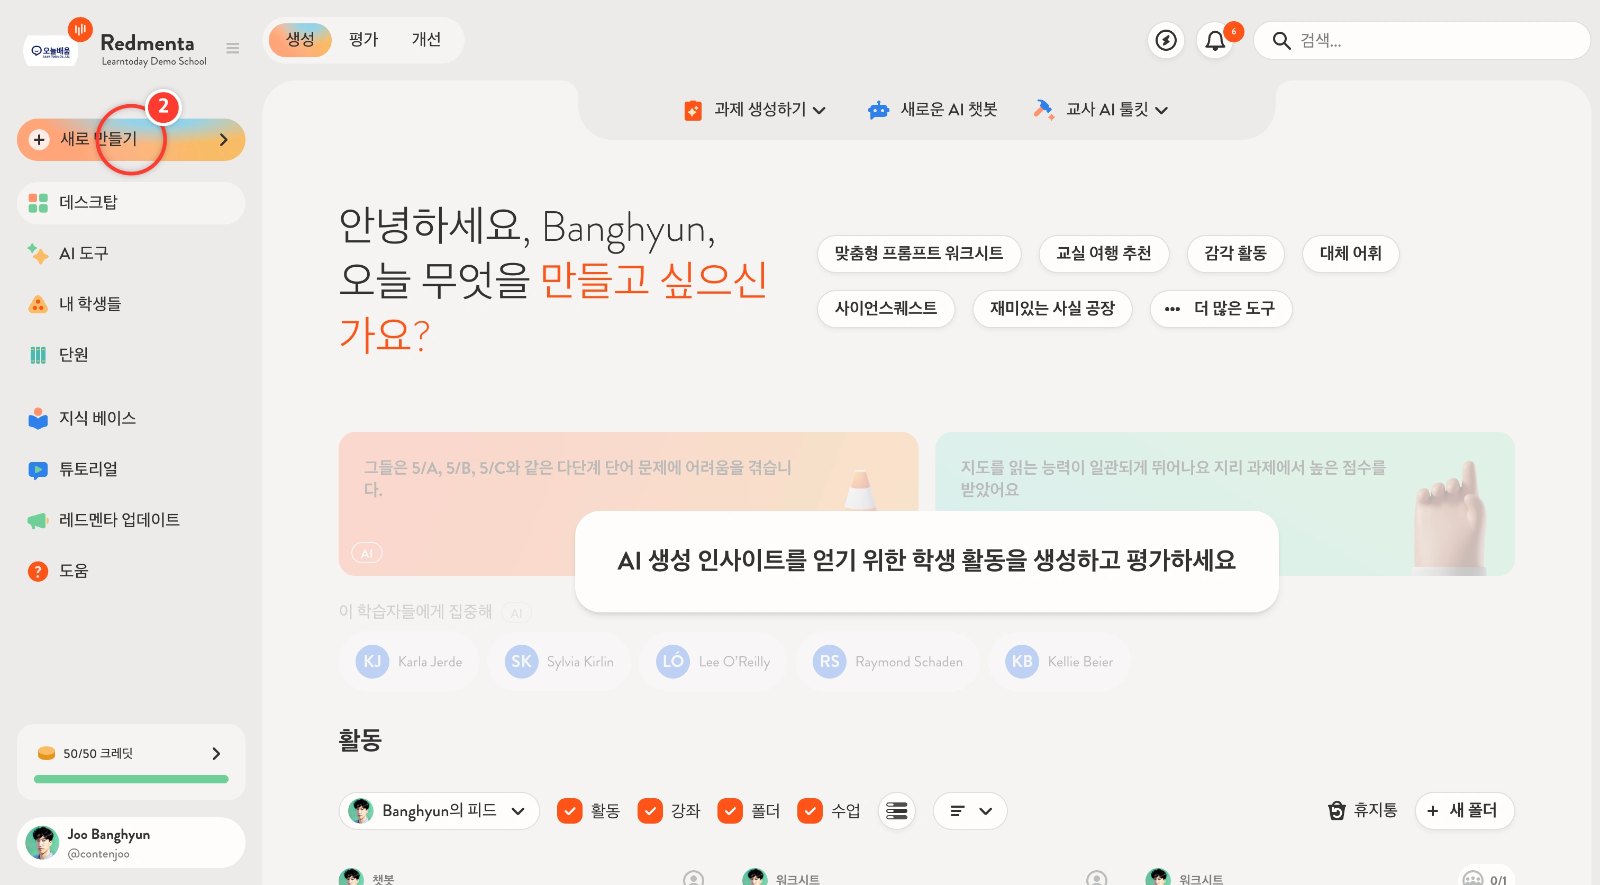Viewport: 1600px width, 885px height.
Task: Click 재미있는 사실 공장 chip
Action: pos(1052,309)
